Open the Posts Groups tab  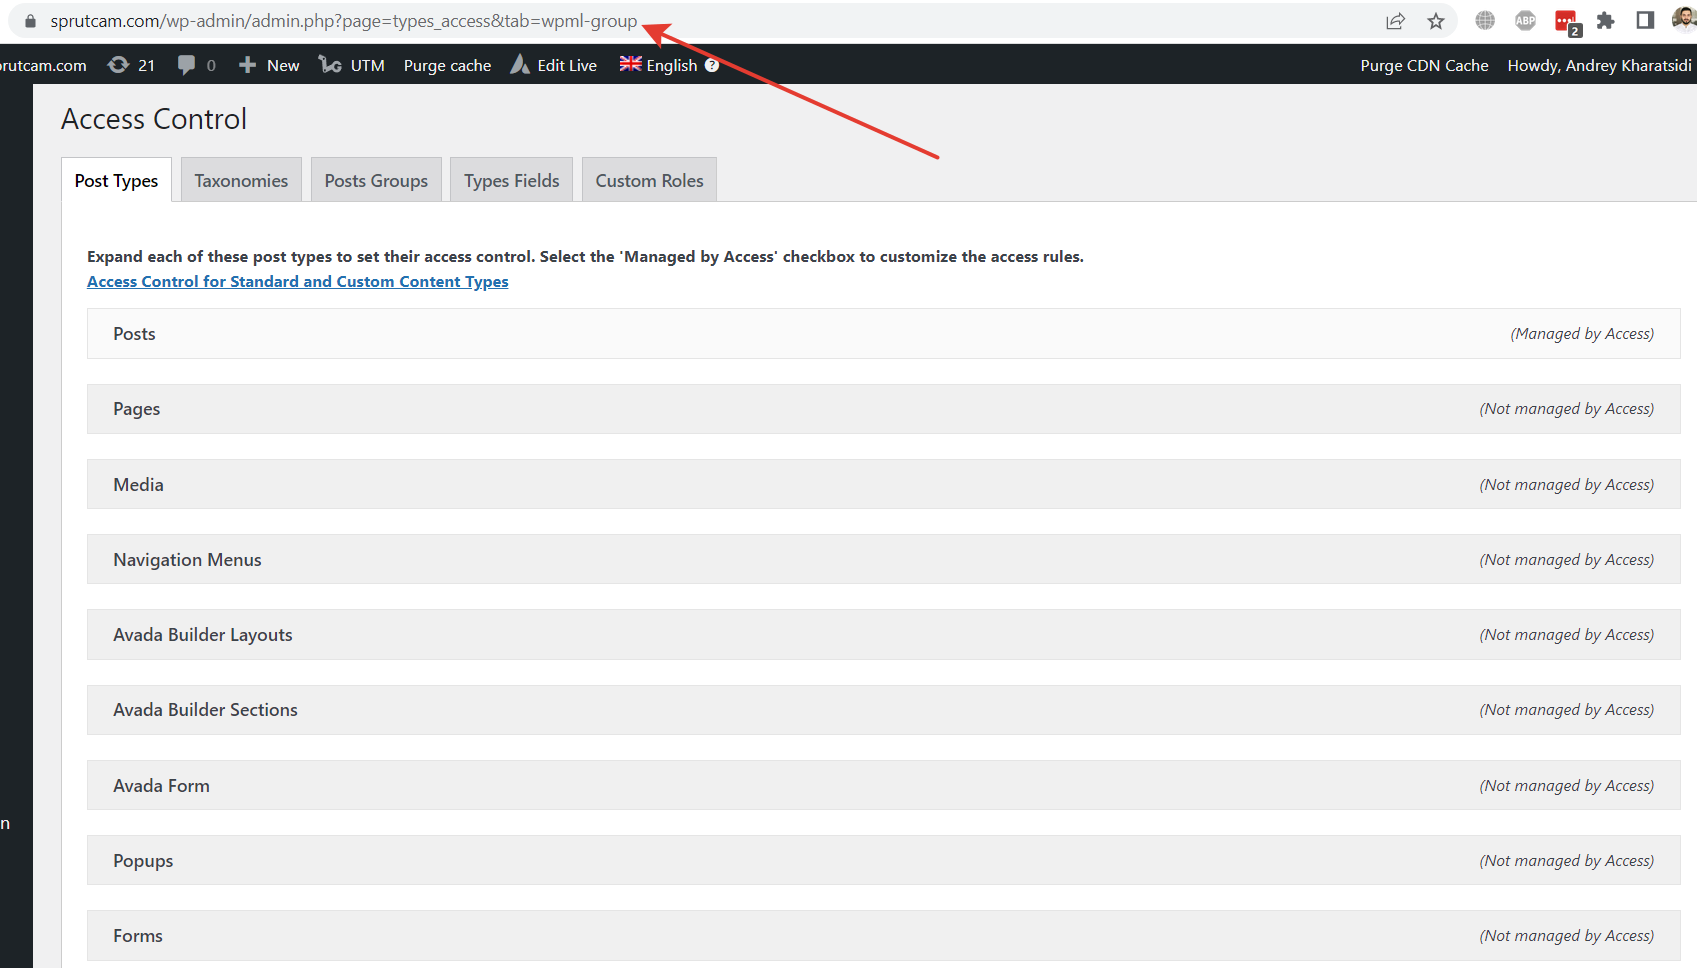click(376, 181)
